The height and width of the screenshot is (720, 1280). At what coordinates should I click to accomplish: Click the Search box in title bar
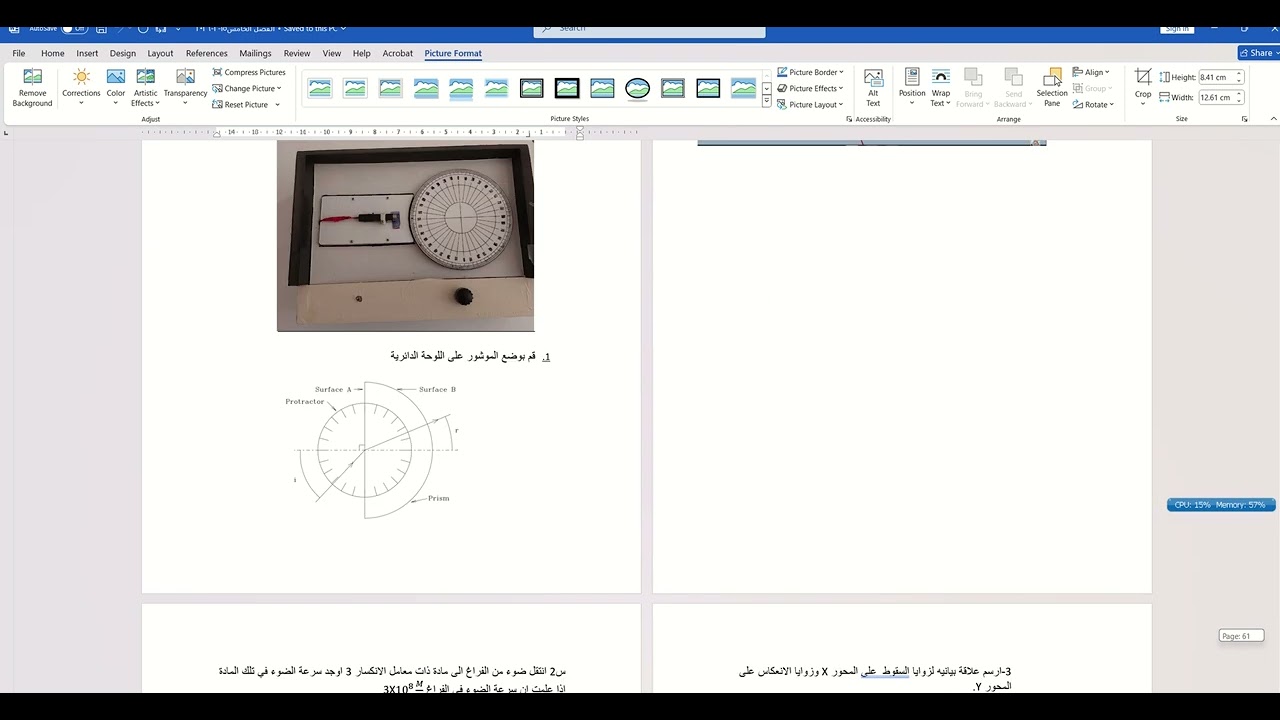pos(650,30)
